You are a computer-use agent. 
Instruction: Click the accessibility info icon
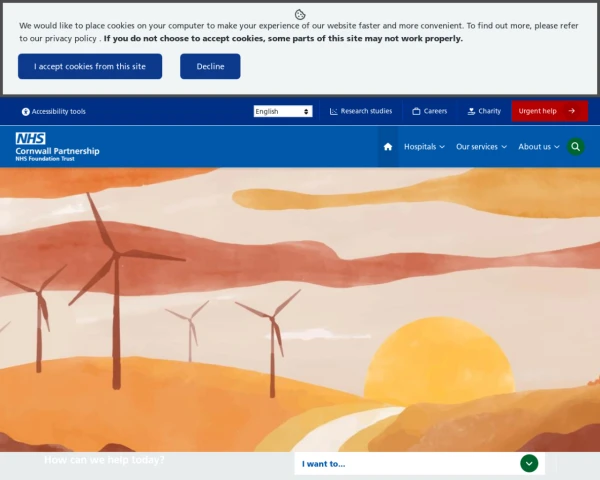[x=26, y=111]
